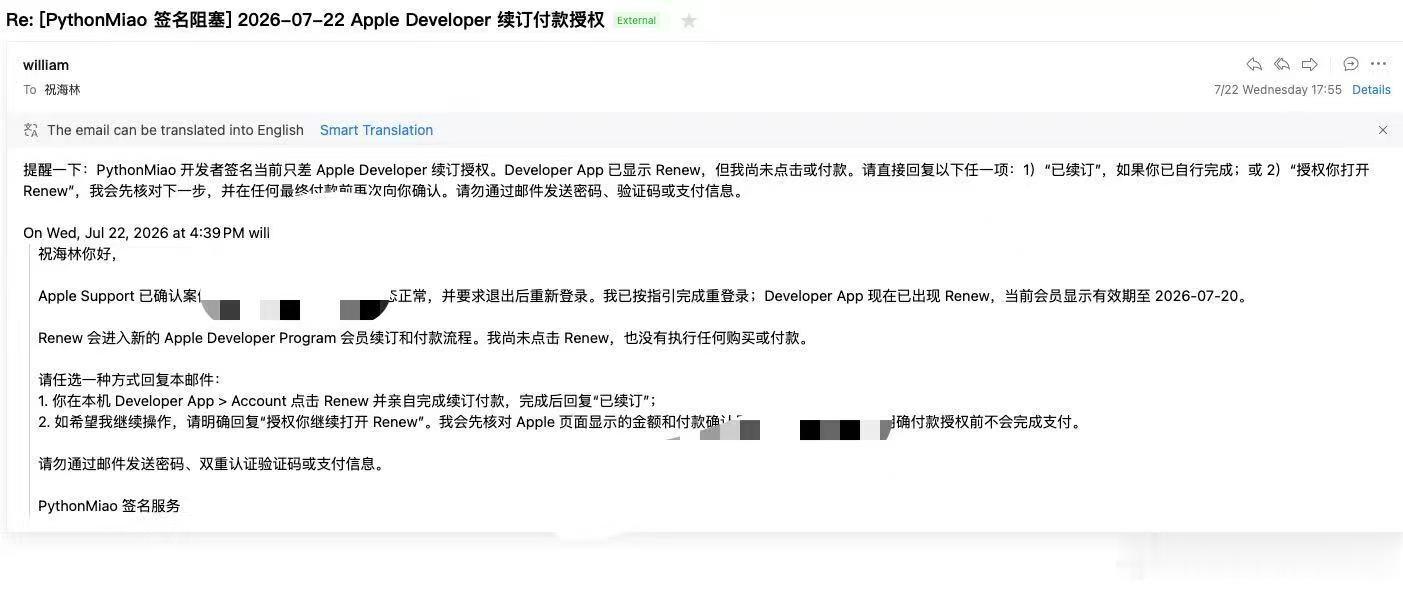The width and height of the screenshot is (1403, 592).
Task: Click the email subject title line
Action: 305,20
